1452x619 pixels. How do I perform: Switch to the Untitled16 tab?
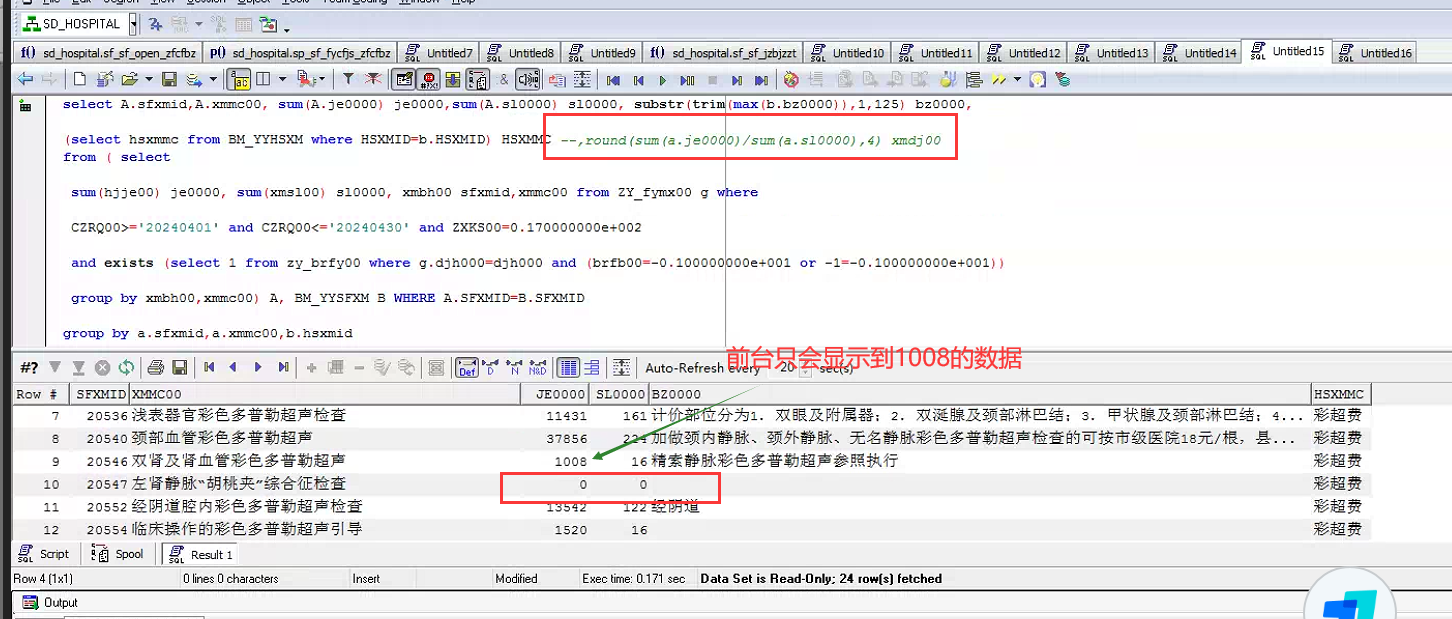pyautogui.click(x=1375, y=53)
